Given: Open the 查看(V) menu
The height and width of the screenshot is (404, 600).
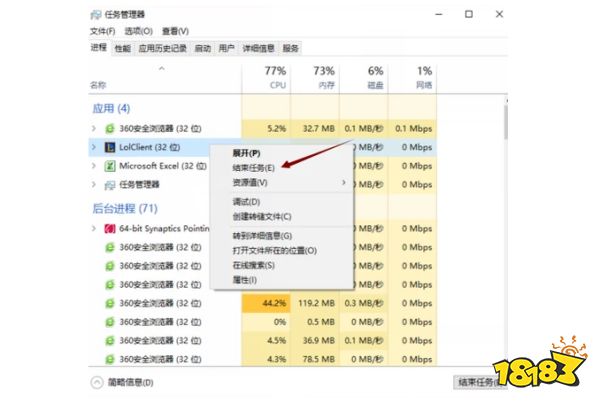Looking at the screenshot, I should pos(175,31).
